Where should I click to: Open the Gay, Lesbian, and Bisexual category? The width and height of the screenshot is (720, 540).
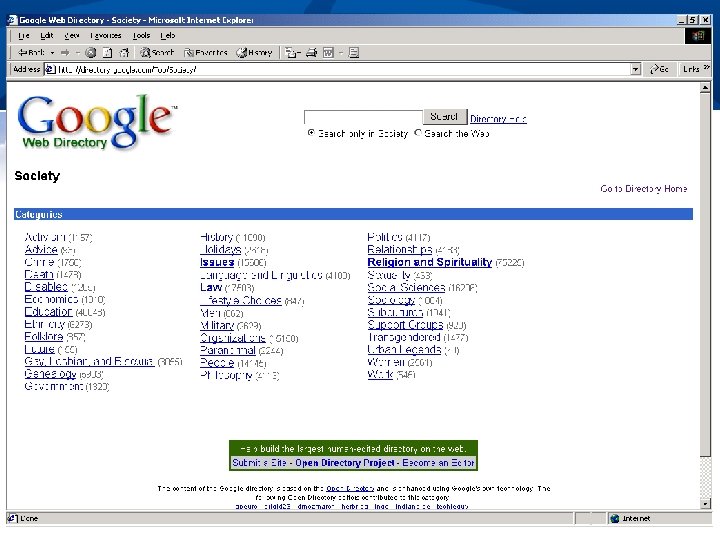pos(89,361)
